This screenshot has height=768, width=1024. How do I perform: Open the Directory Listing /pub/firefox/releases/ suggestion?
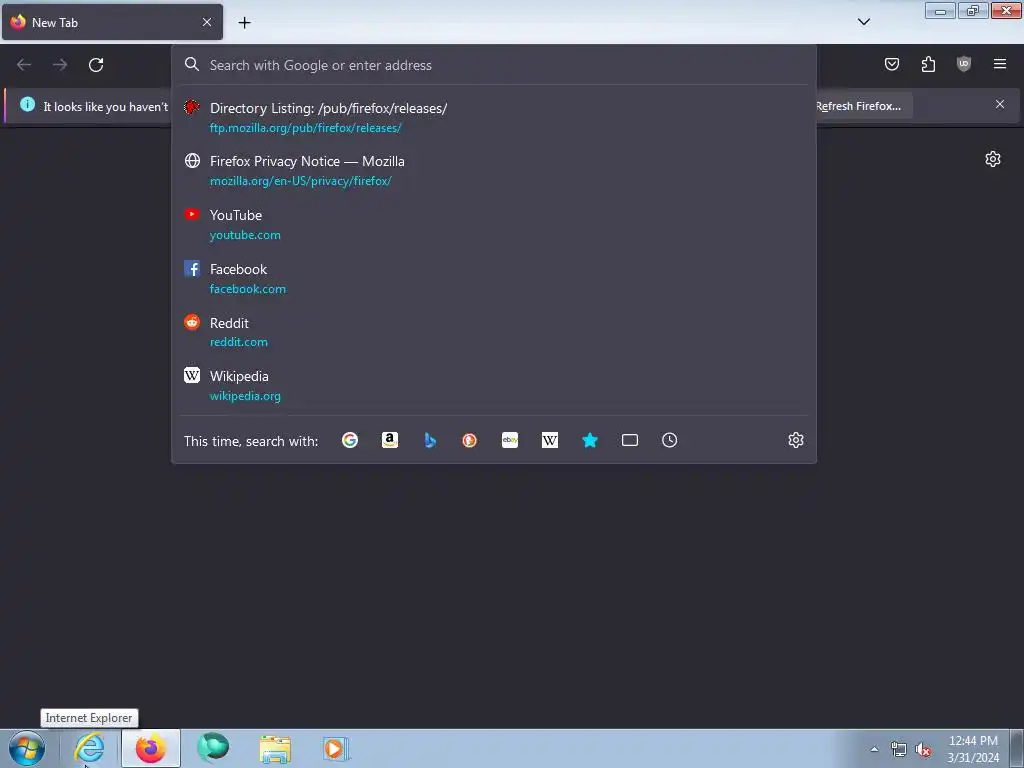[494, 118]
